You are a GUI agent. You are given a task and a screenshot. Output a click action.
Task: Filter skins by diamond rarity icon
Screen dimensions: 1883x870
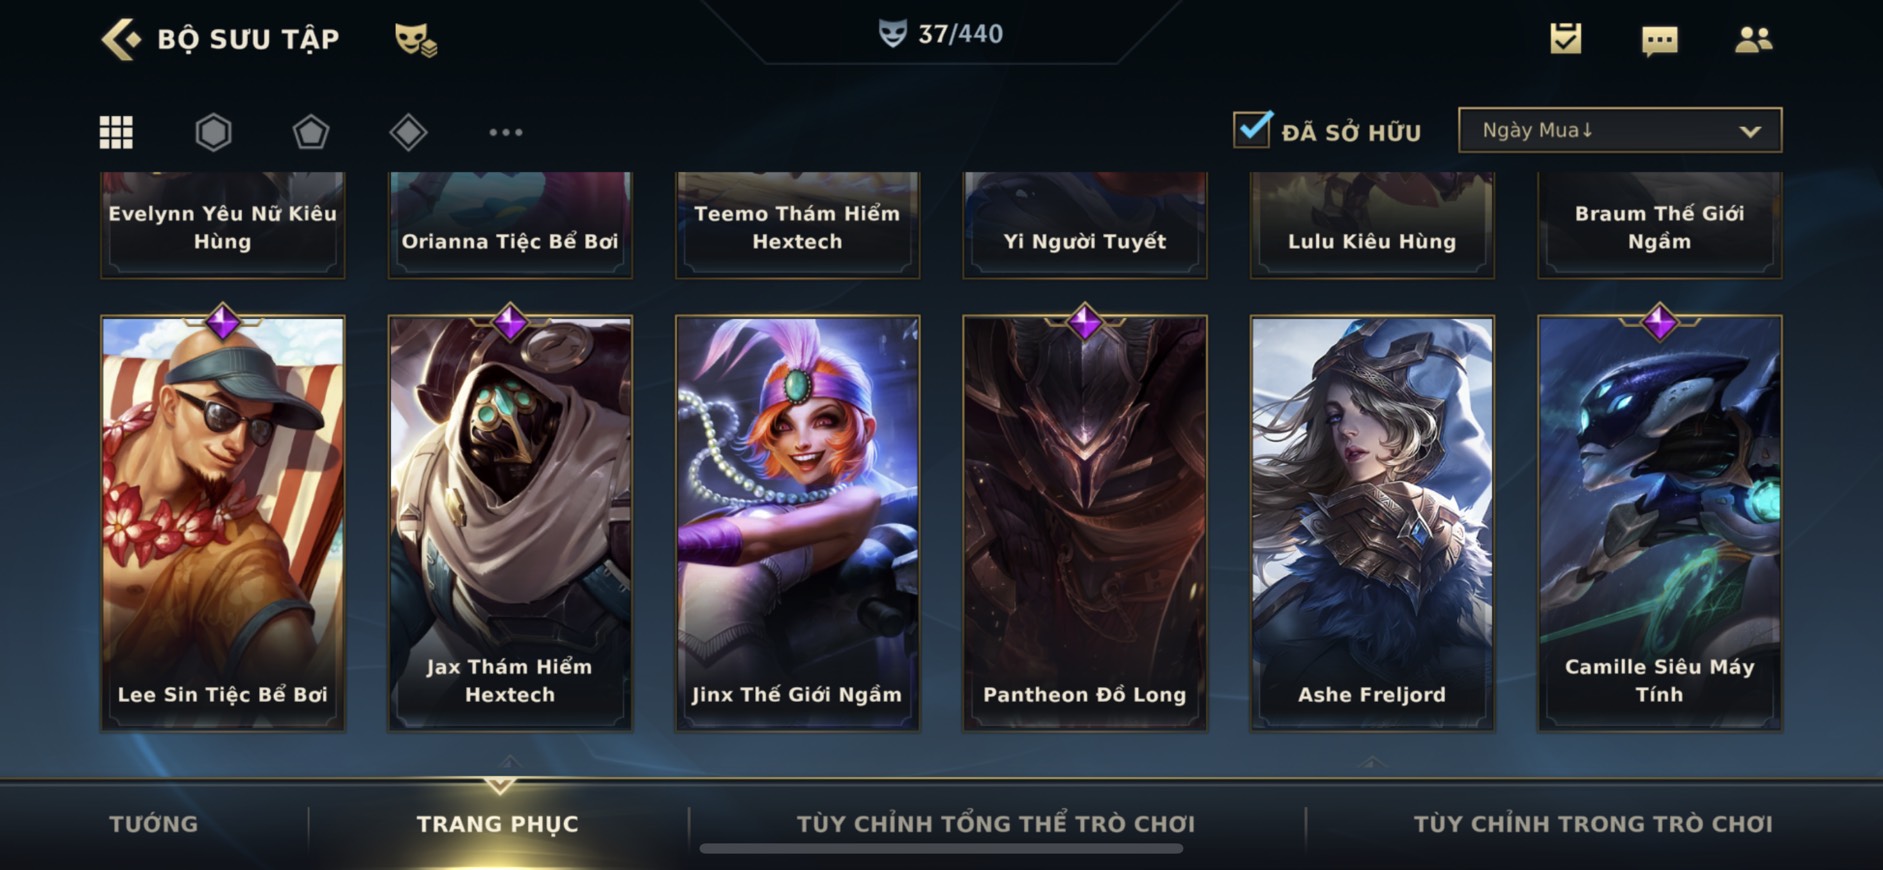click(408, 132)
